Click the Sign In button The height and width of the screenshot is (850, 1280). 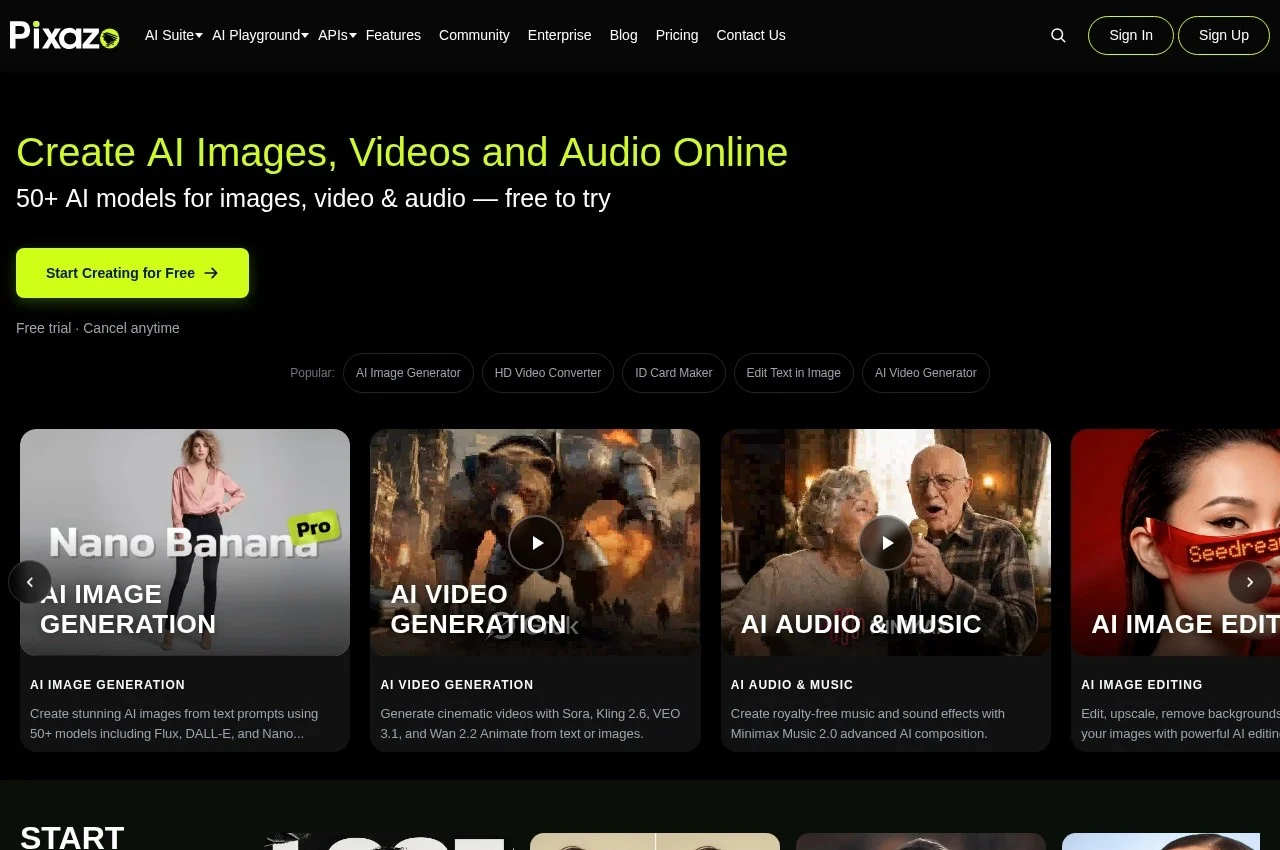[x=1131, y=35]
